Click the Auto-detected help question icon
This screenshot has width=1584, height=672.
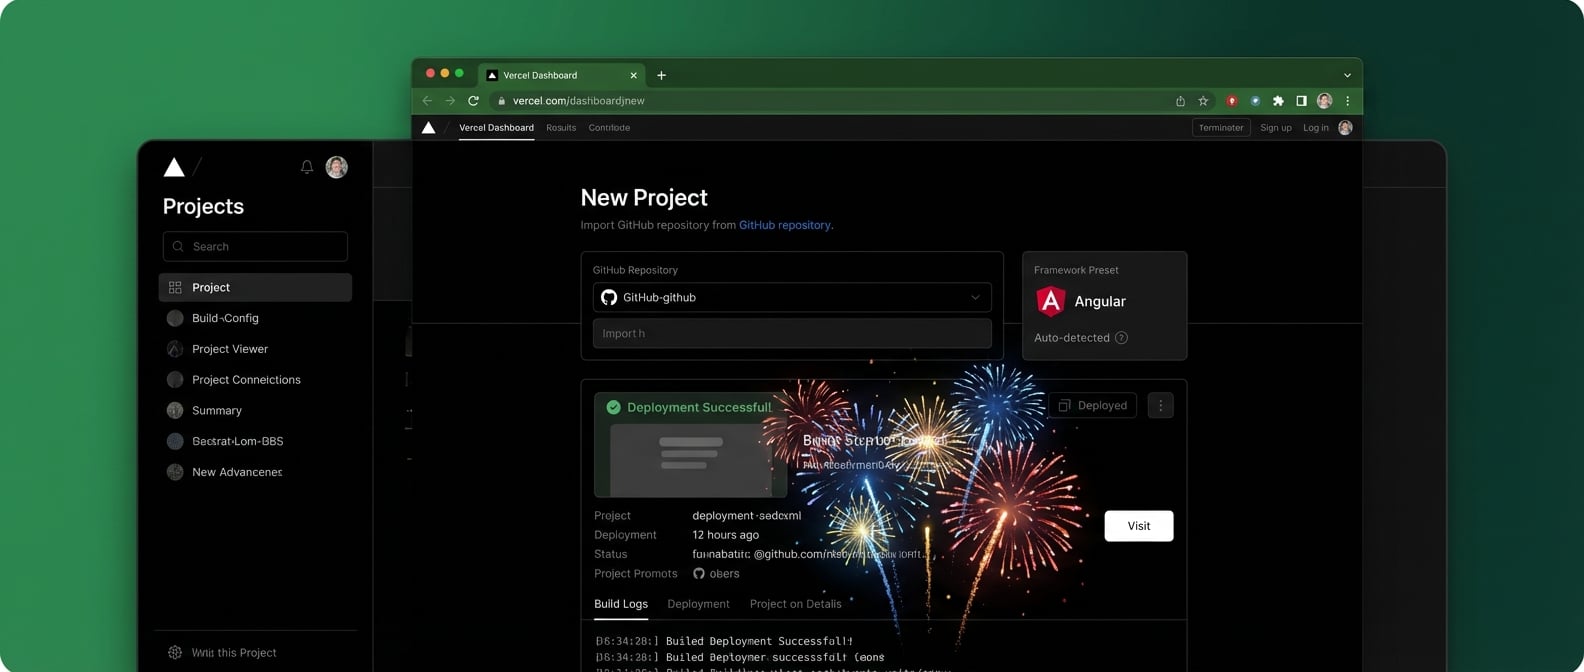pyautogui.click(x=1121, y=338)
